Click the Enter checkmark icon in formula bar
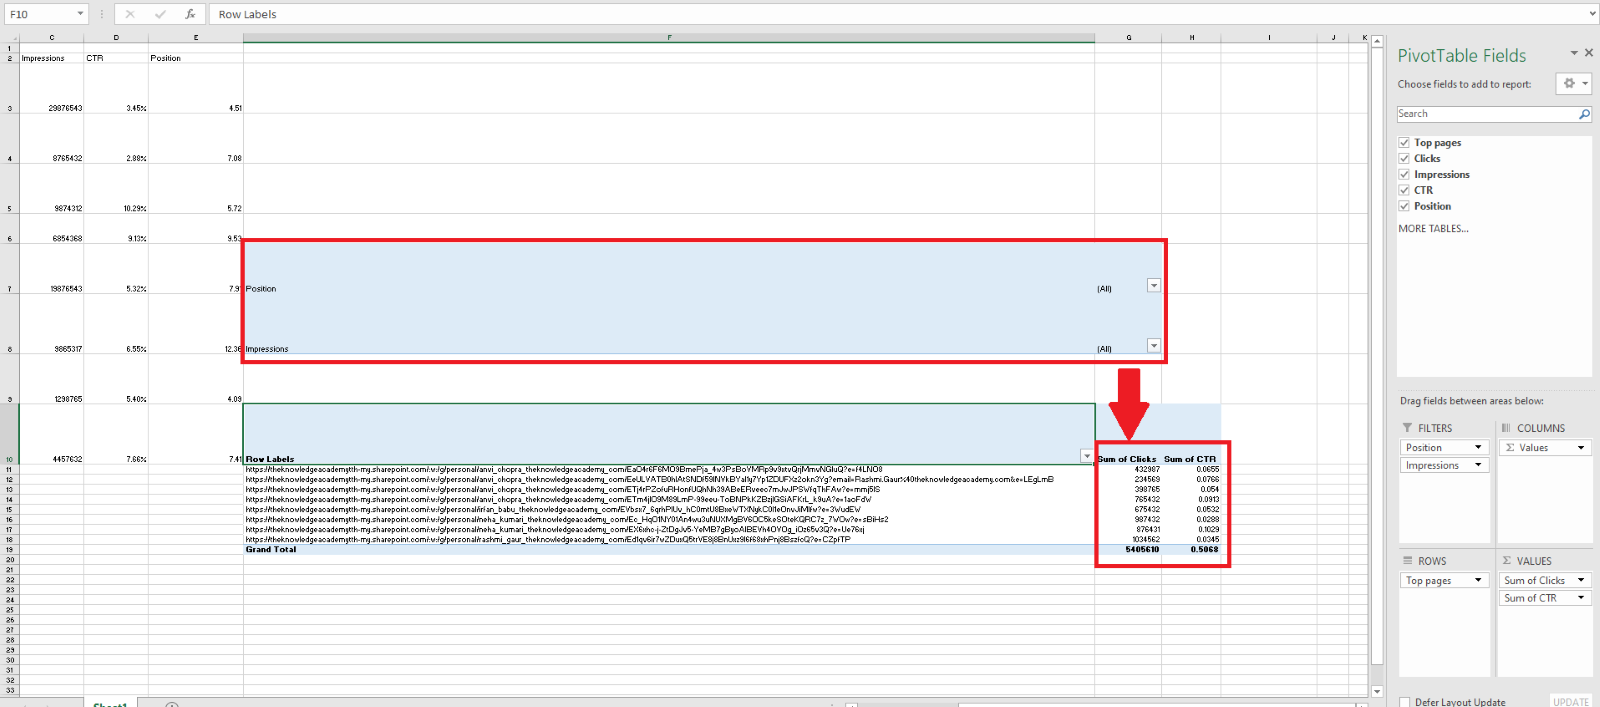 160,14
